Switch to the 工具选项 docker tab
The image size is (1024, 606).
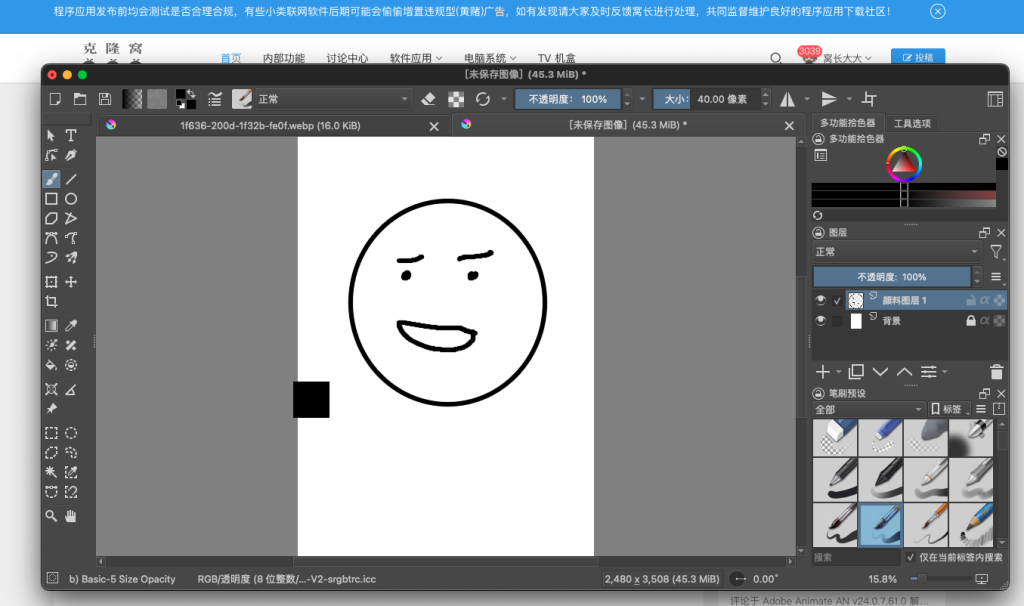tap(912, 123)
